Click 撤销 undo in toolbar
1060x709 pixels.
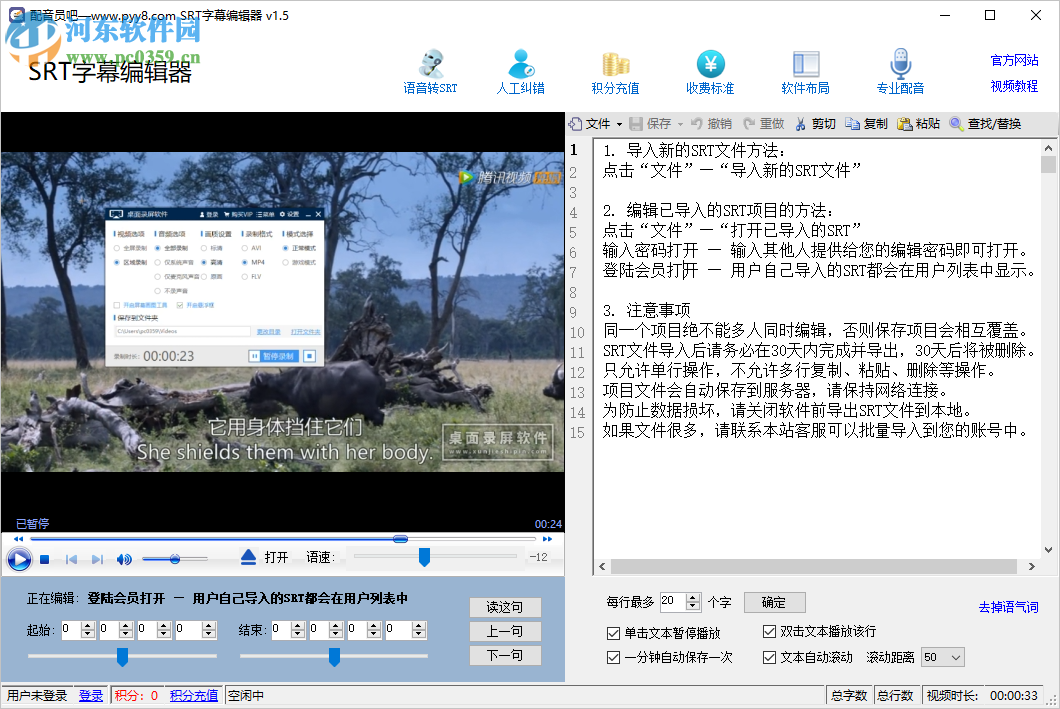point(711,124)
